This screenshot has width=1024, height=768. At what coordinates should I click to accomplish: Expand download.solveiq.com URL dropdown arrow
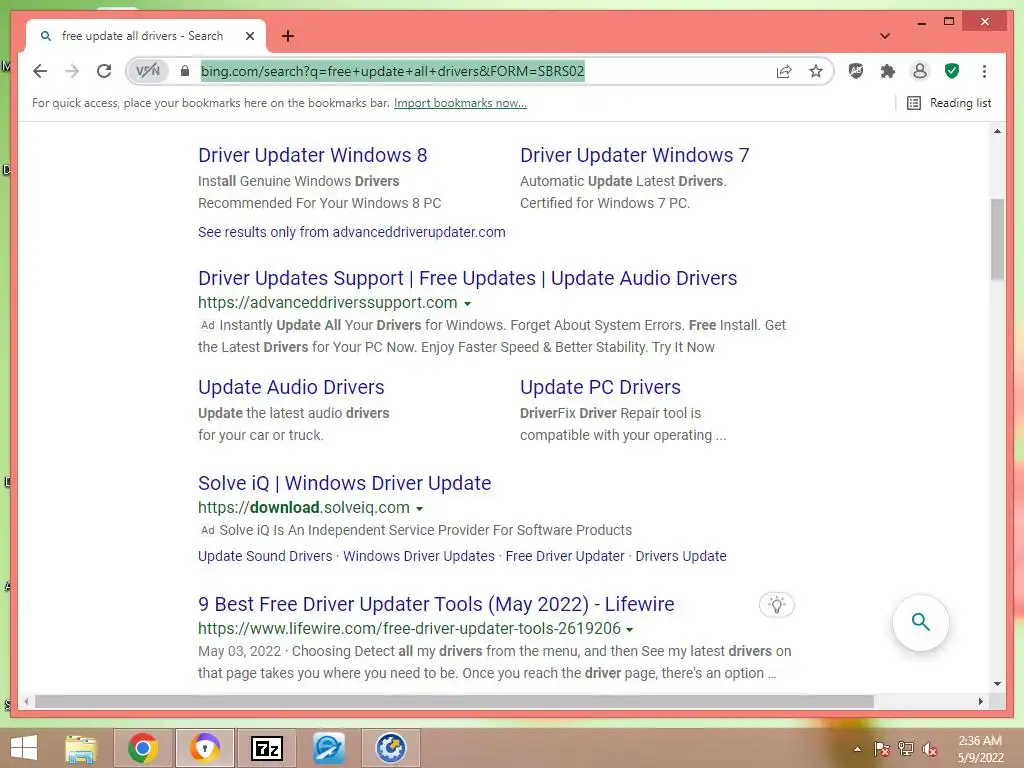[419, 509]
